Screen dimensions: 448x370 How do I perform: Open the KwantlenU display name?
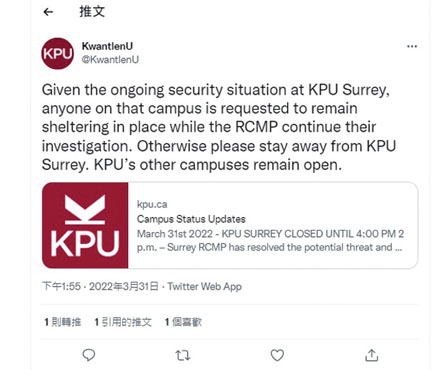[x=107, y=46]
